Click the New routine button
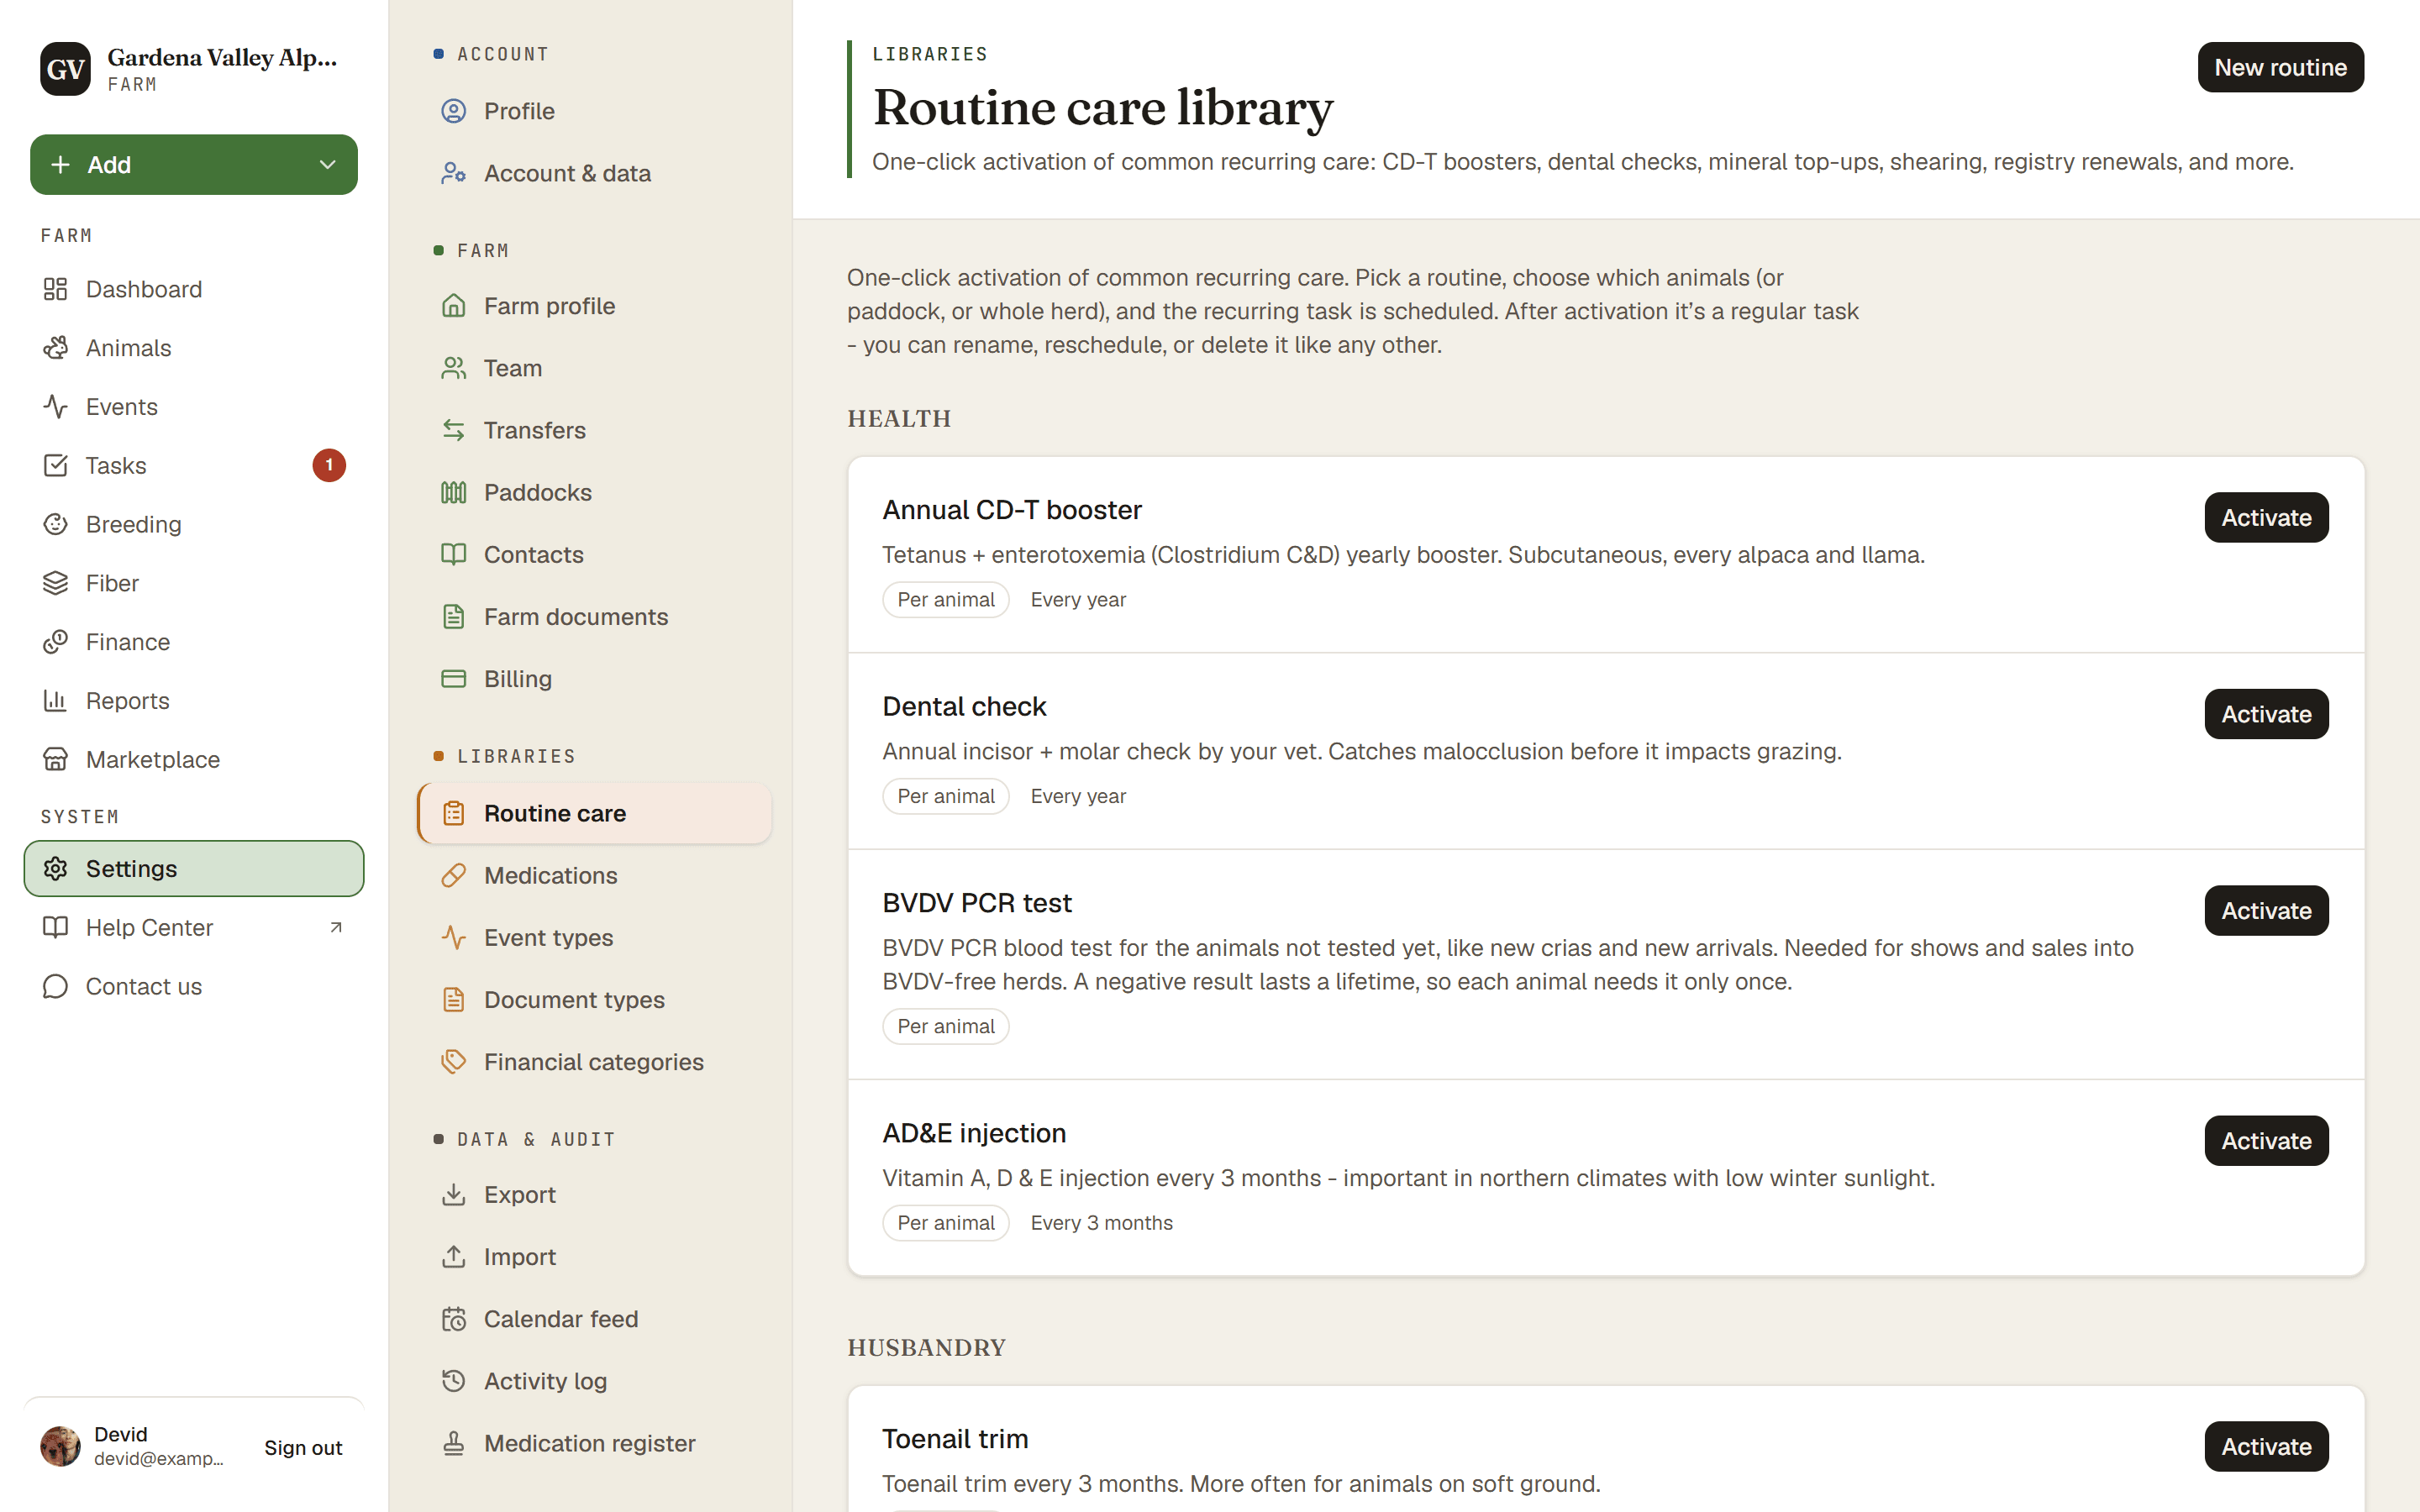Image resolution: width=2420 pixels, height=1512 pixels. (x=2280, y=67)
